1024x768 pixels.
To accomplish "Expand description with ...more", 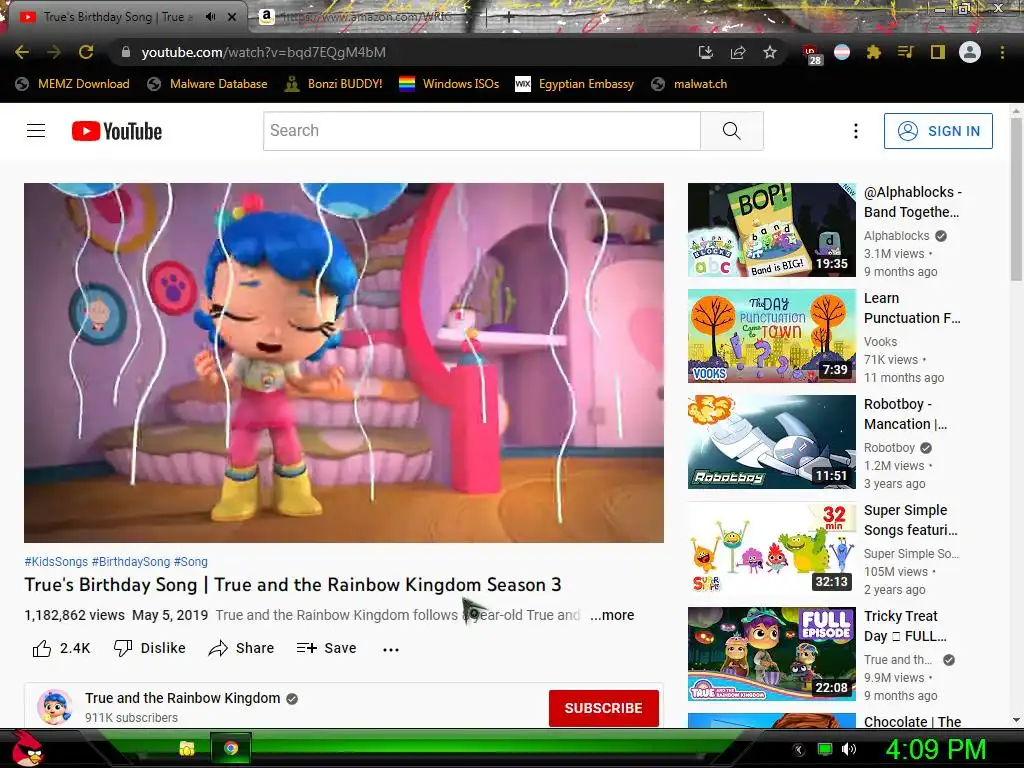I will coord(612,615).
